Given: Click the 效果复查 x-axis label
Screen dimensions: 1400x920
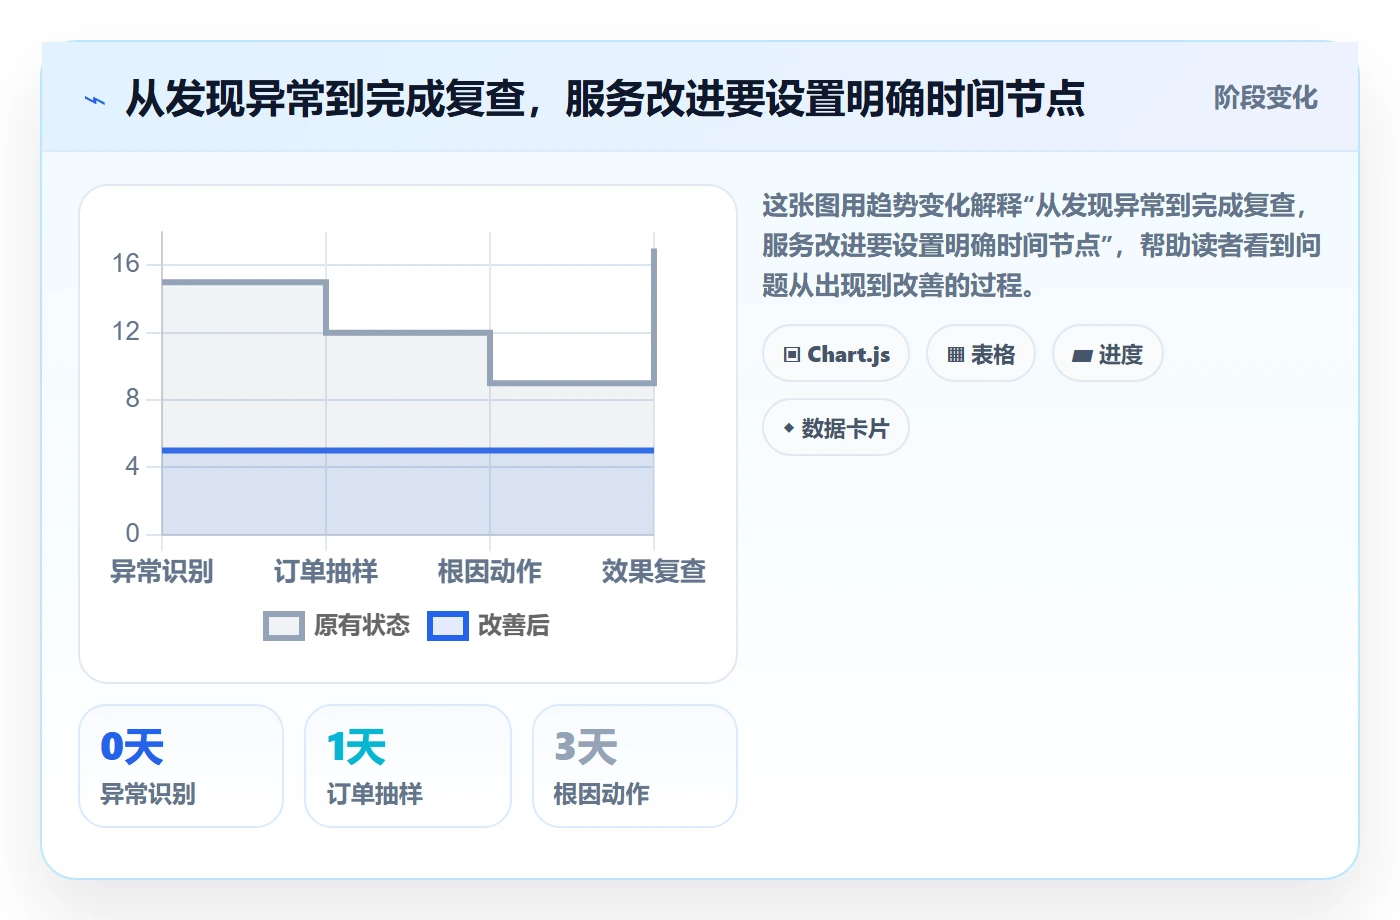Looking at the screenshot, I should pyautogui.click(x=654, y=572).
